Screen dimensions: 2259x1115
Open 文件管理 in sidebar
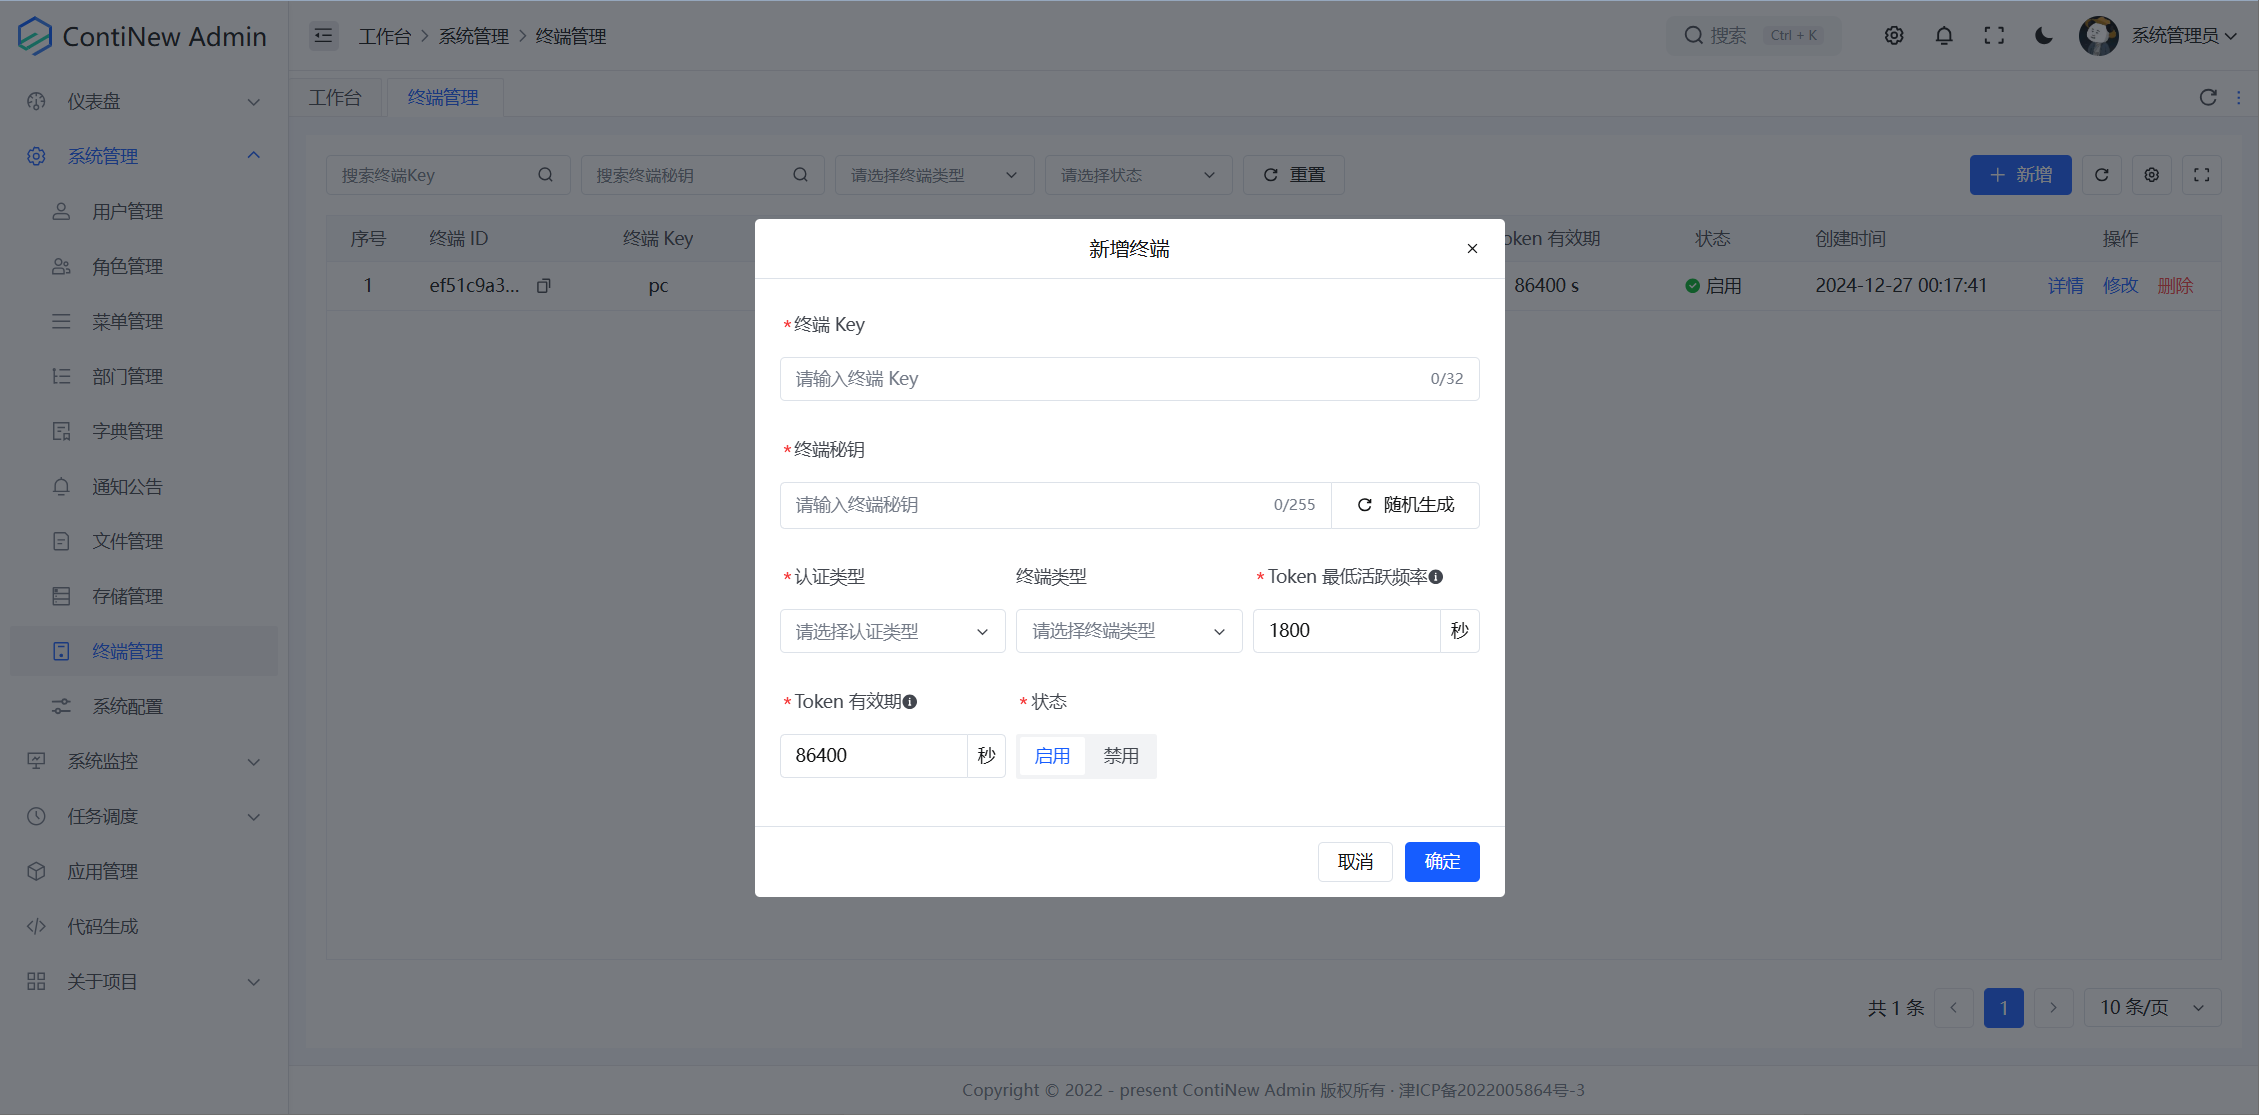144,541
